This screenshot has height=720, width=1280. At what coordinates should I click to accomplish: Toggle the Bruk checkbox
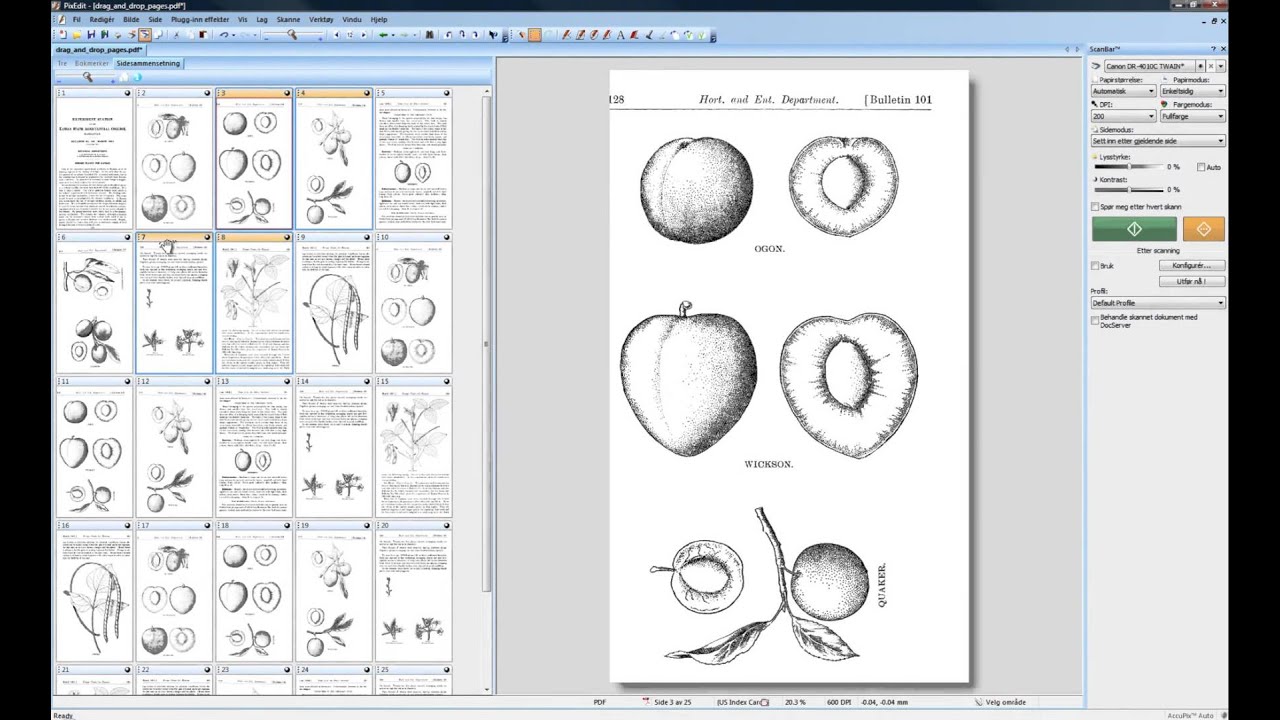[x=1095, y=266]
